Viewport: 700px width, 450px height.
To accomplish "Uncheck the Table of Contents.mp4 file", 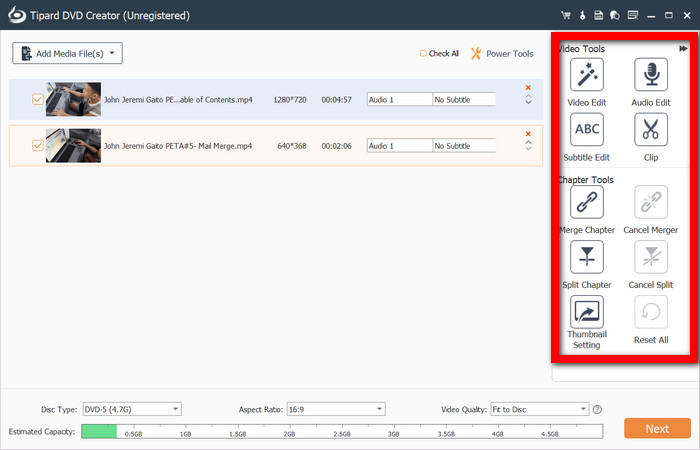I will coord(38,99).
